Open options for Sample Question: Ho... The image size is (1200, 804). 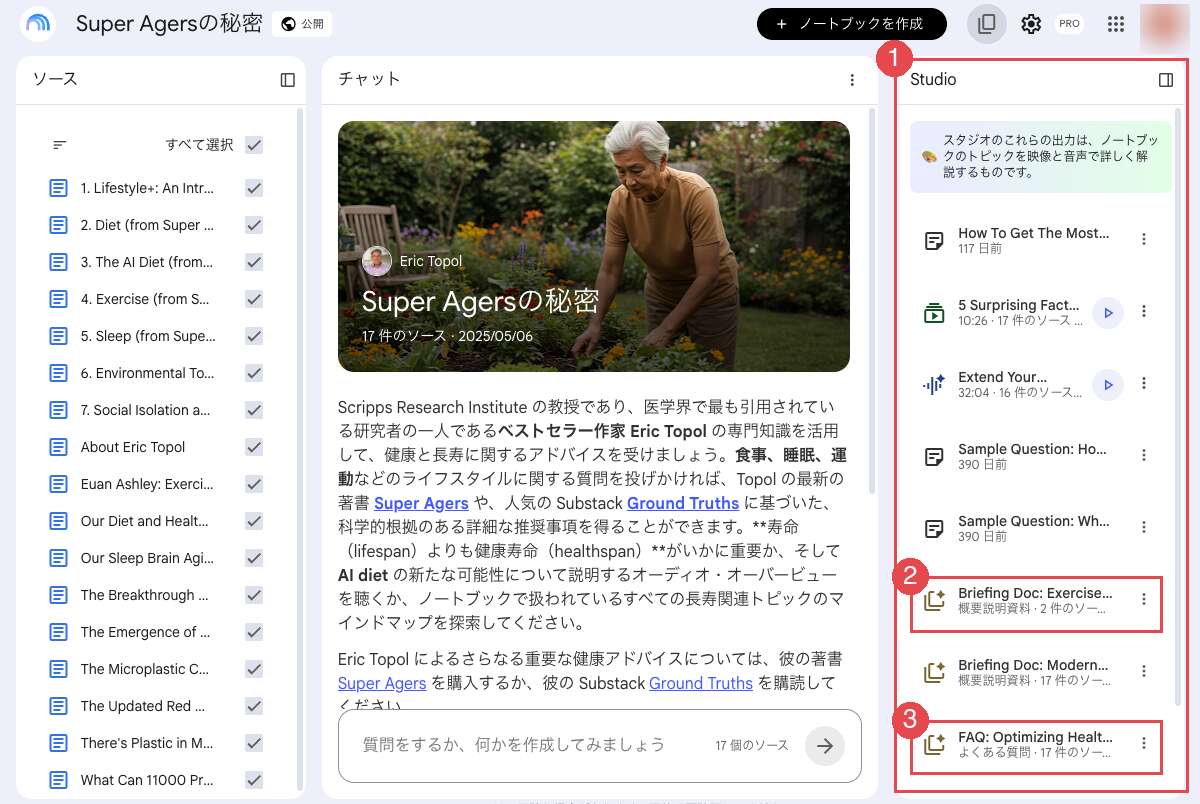click(x=1145, y=455)
